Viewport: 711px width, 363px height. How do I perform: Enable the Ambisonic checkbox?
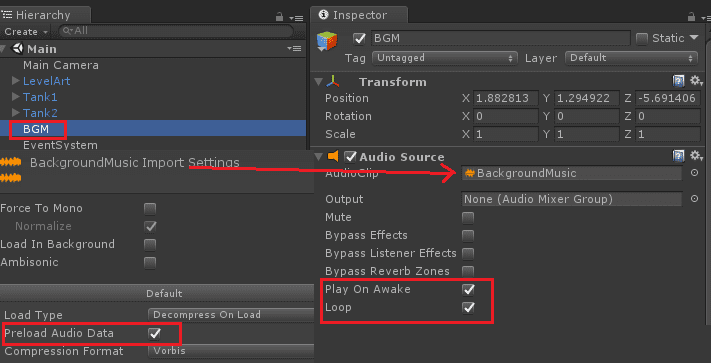(x=150, y=263)
